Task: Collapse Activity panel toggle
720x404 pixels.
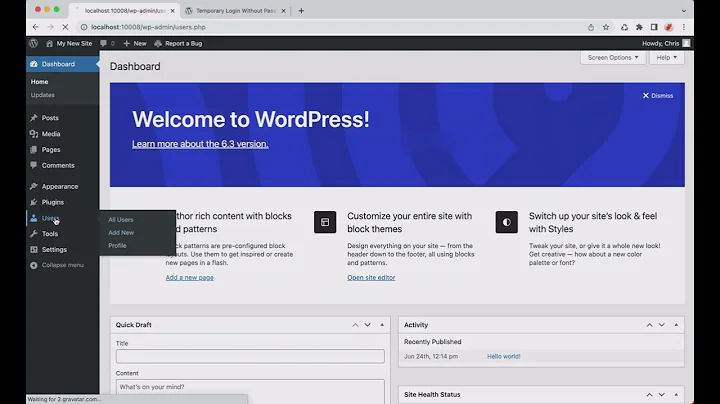Action: [676, 325]
